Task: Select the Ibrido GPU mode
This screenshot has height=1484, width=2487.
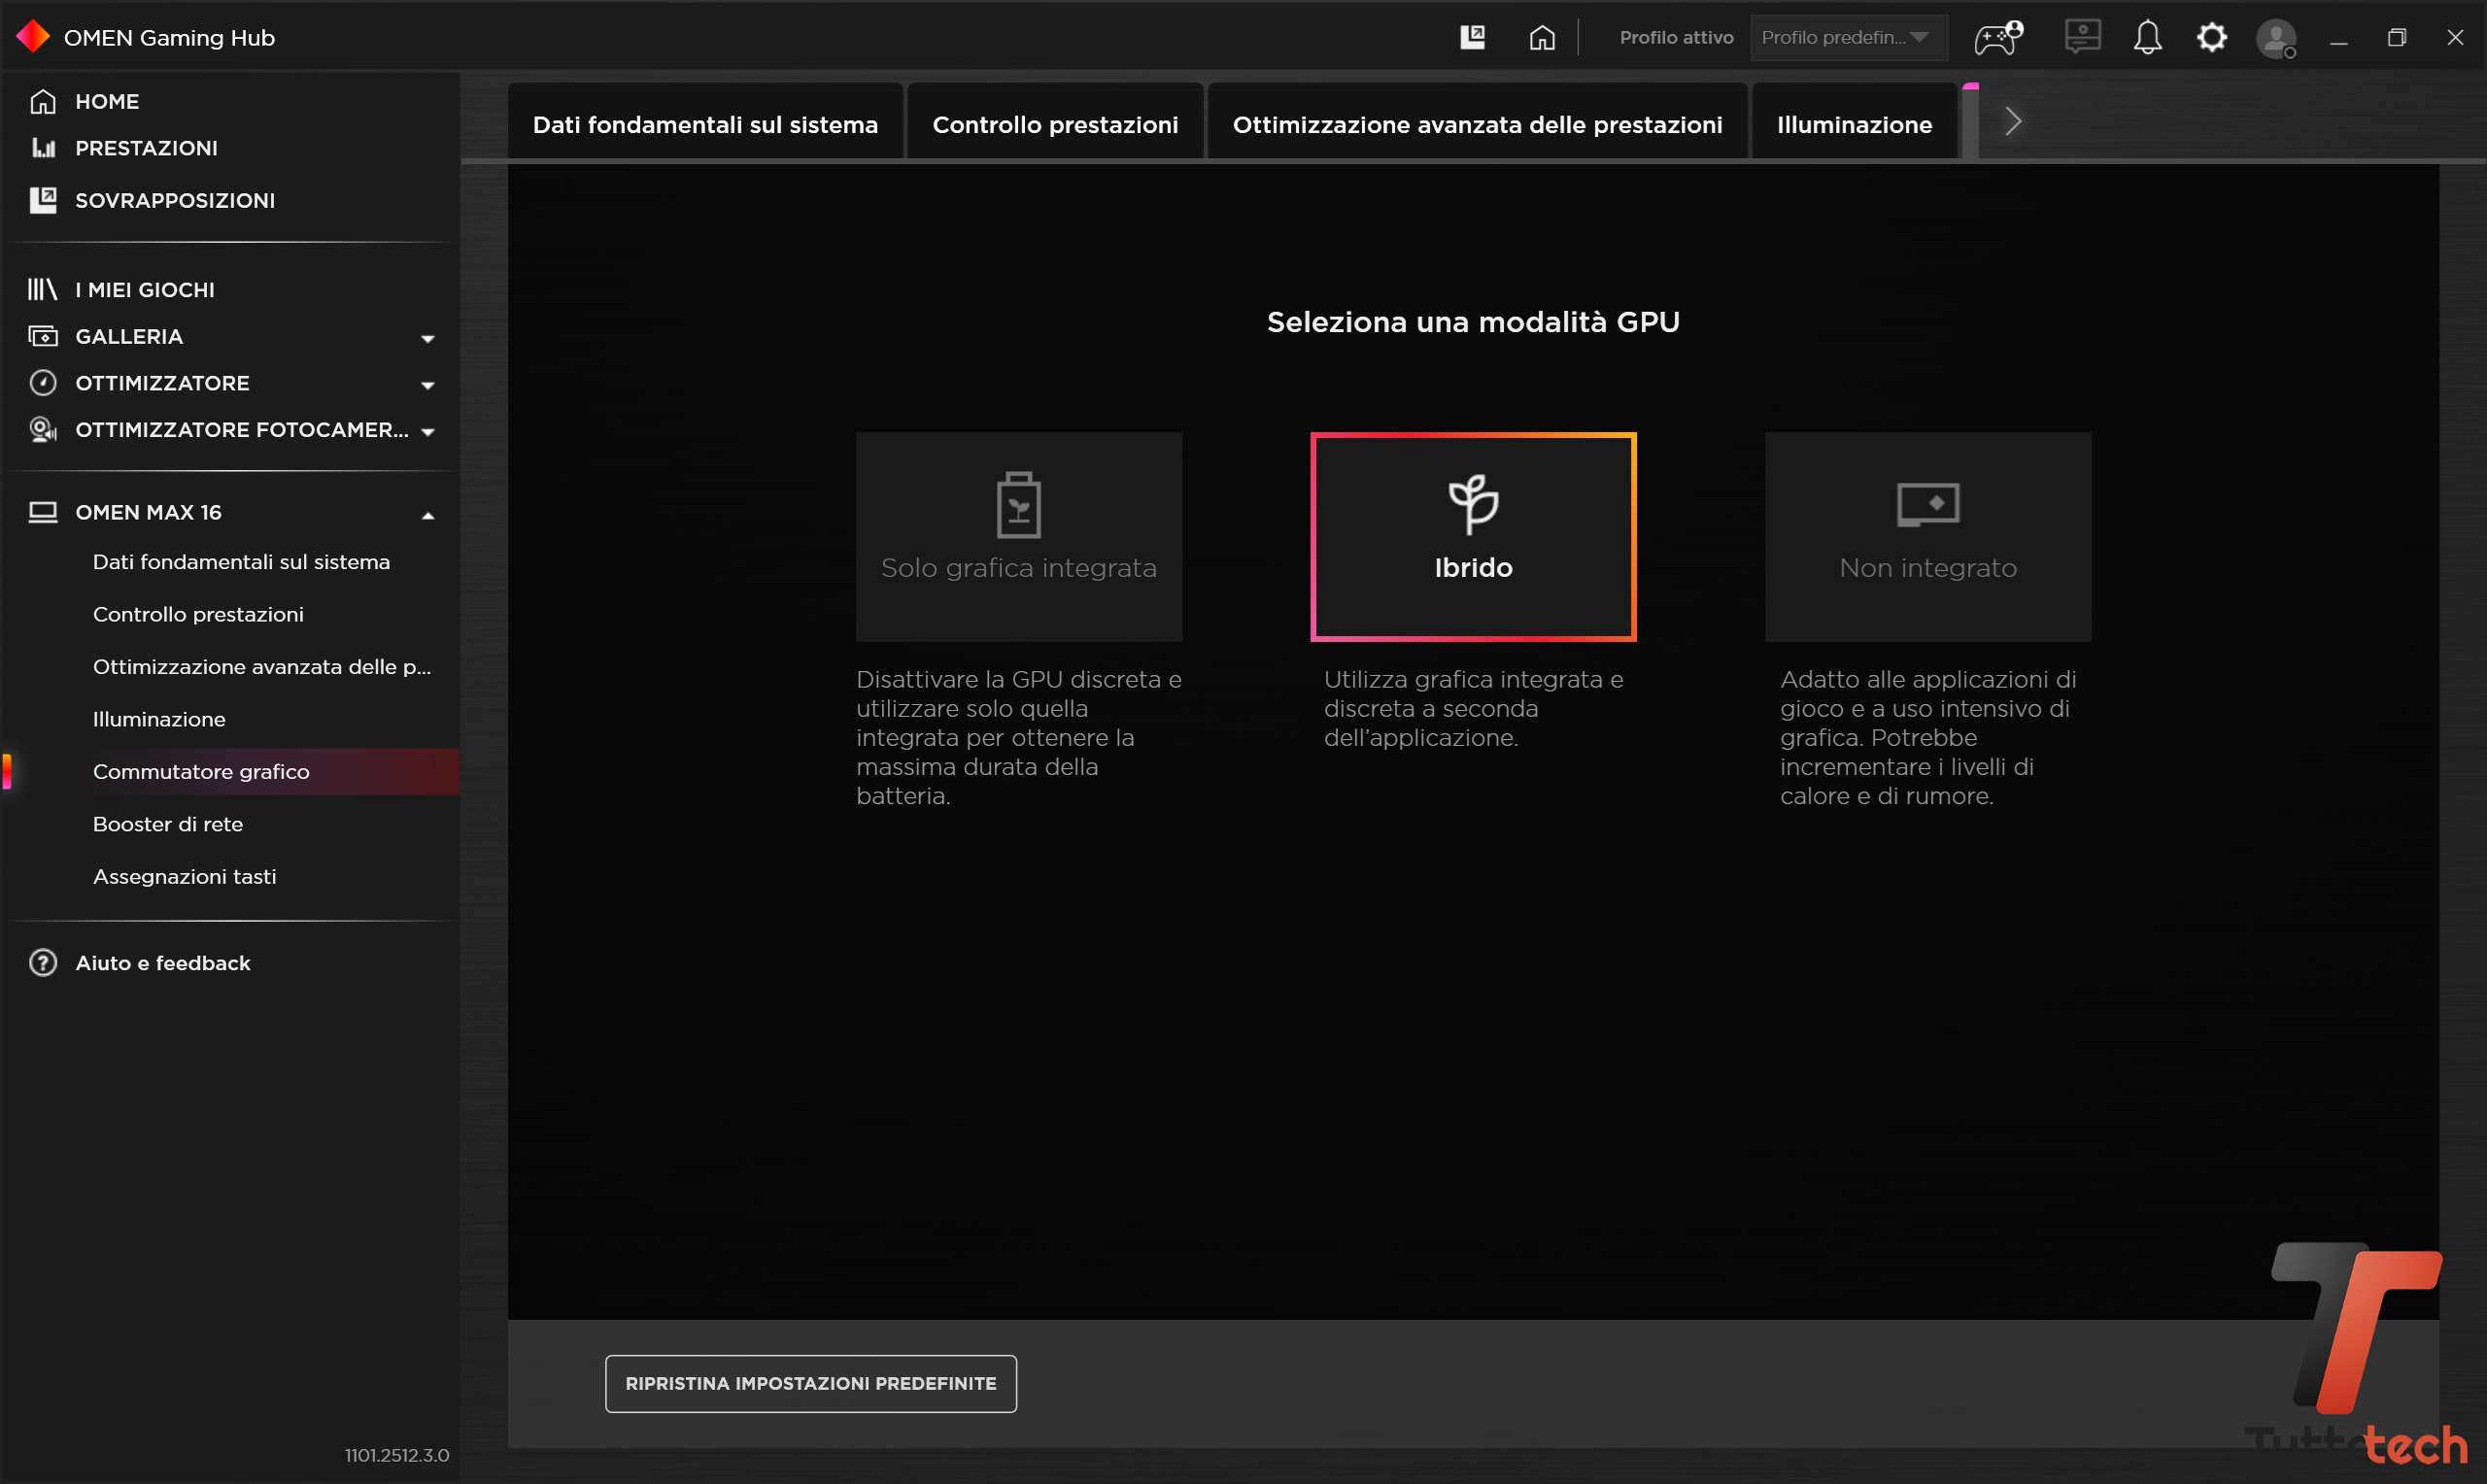Action: pos(1472,536)
